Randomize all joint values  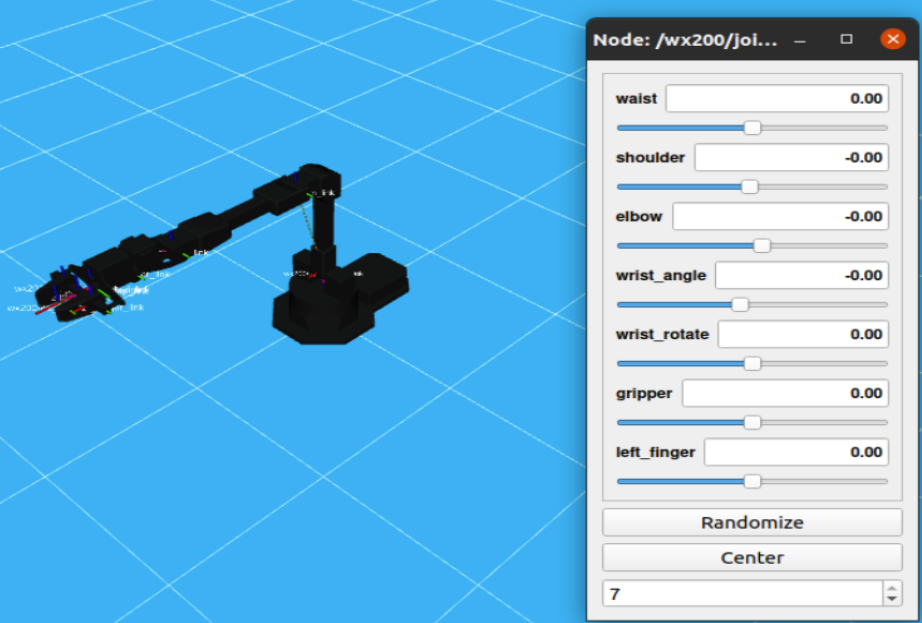[752, 522]
